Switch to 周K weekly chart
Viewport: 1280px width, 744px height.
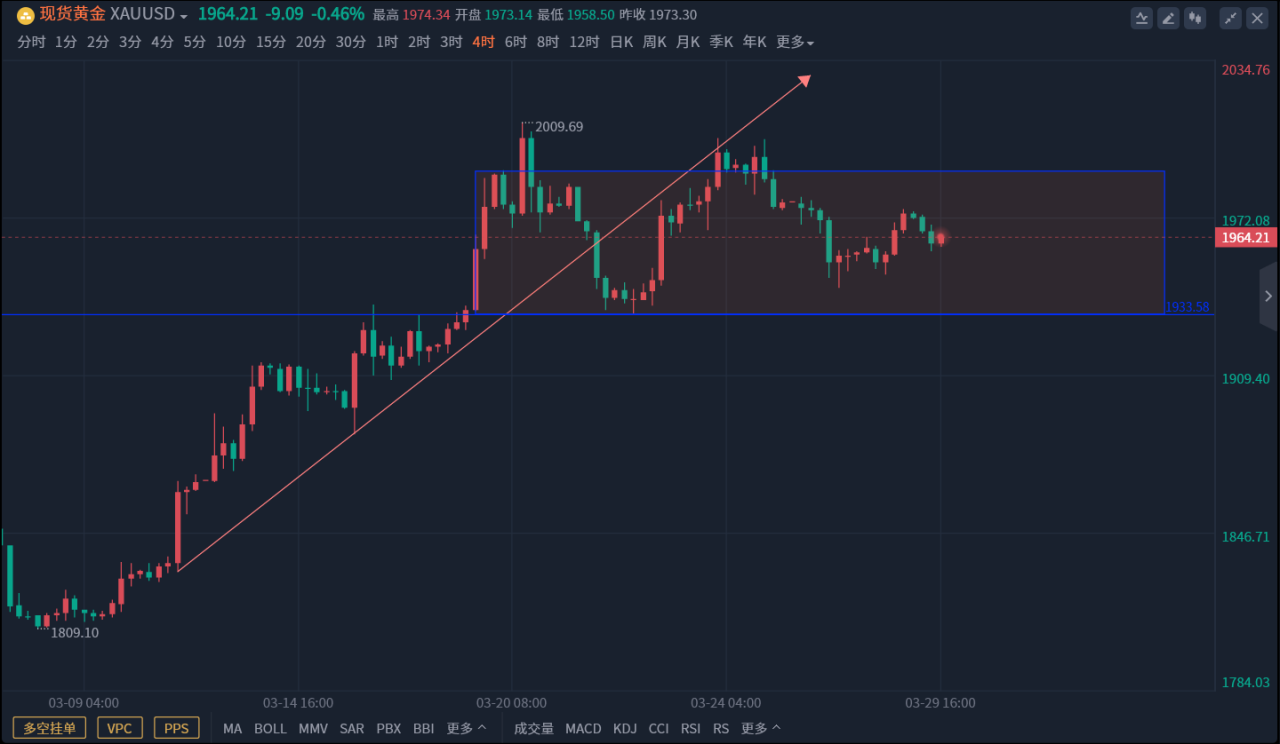click(655, 42)
